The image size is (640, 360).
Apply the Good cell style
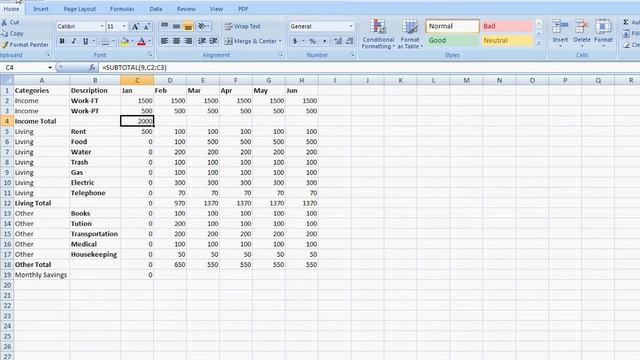pyautogui.click(x=452, y=40)
